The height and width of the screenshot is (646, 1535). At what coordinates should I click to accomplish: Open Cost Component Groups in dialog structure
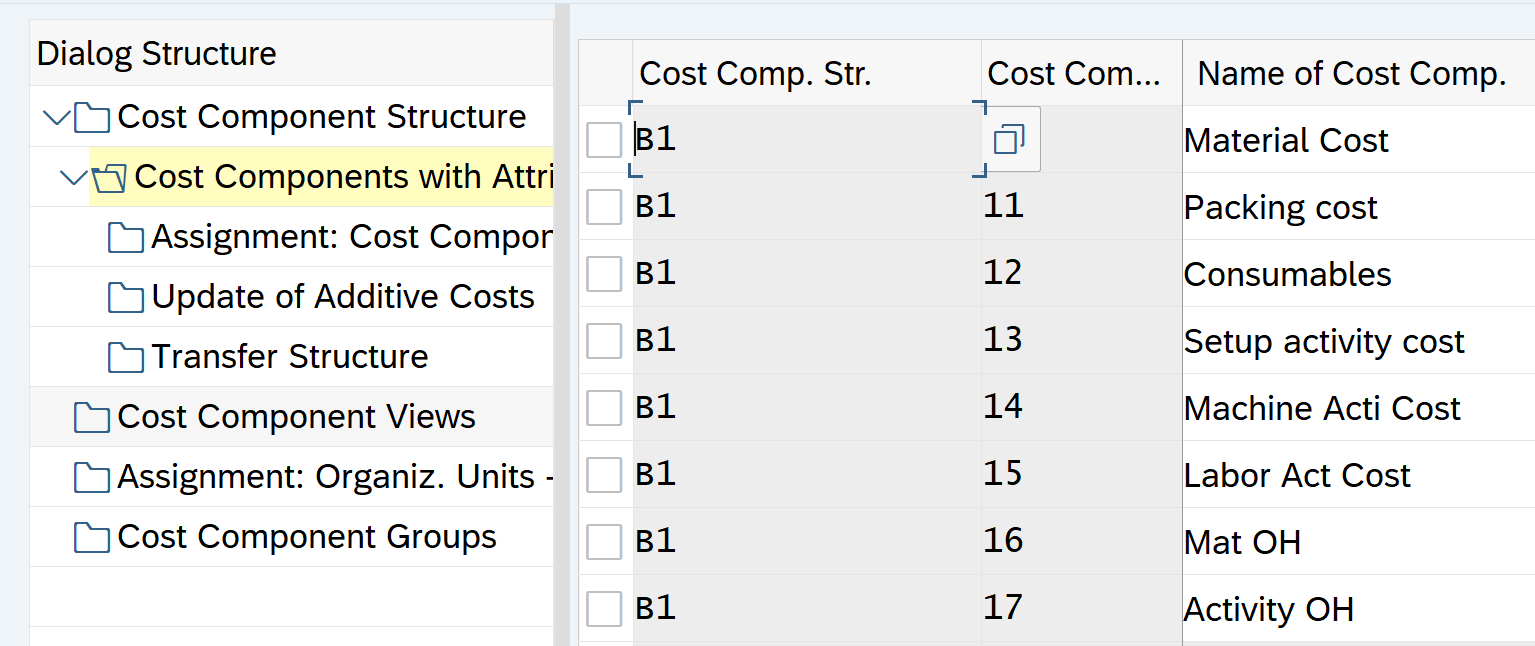pos(306,537)
